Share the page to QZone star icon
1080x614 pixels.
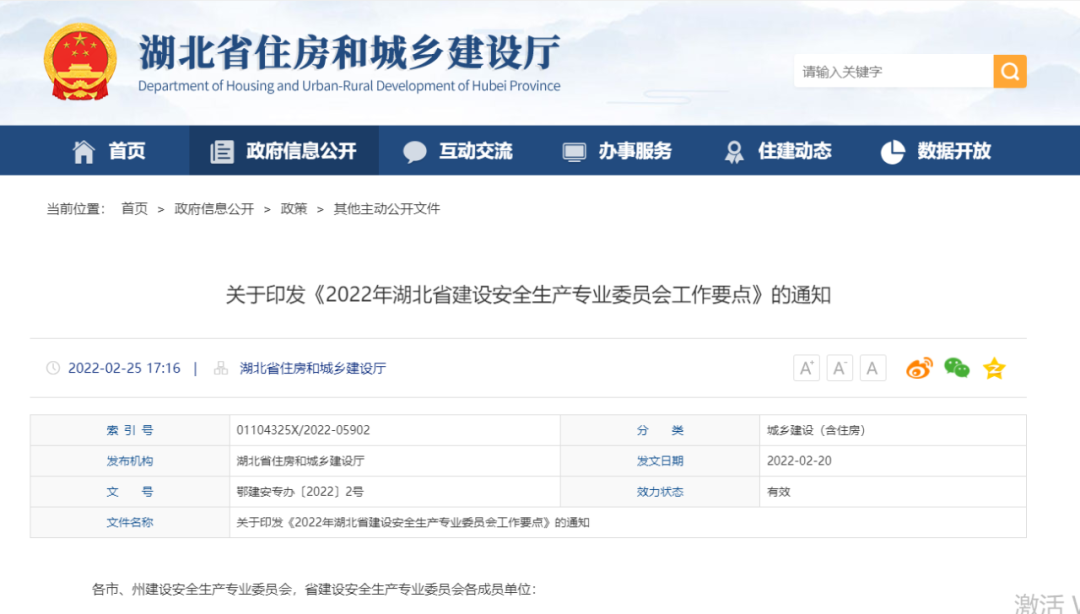993,368
